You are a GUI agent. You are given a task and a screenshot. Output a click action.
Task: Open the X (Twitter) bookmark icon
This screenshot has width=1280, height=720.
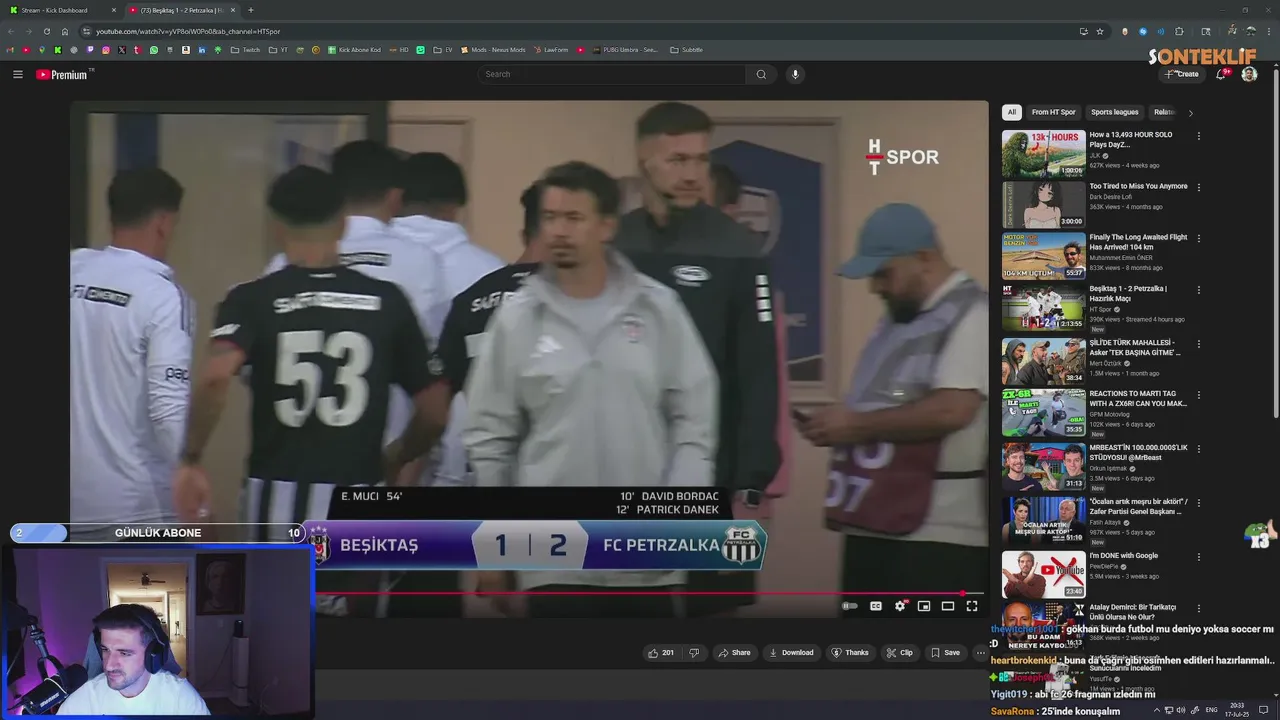coord(122,50)
